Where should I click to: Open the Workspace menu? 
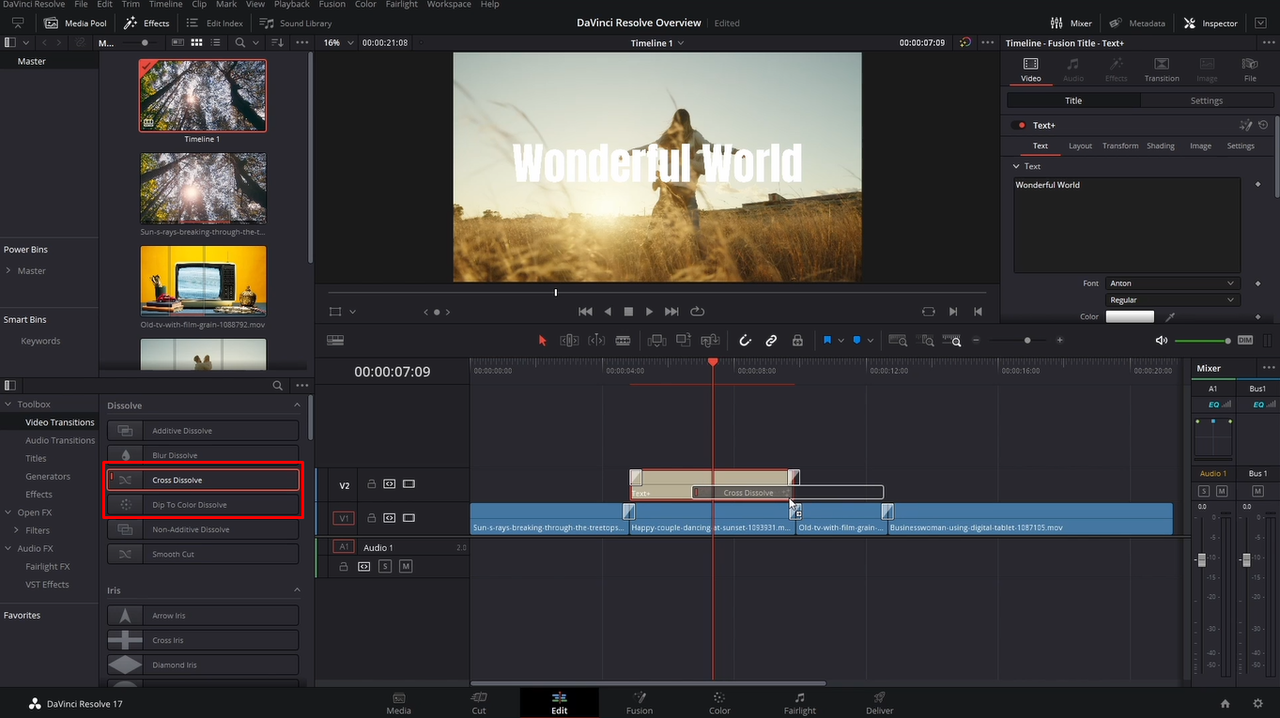(x=449, y=4)
